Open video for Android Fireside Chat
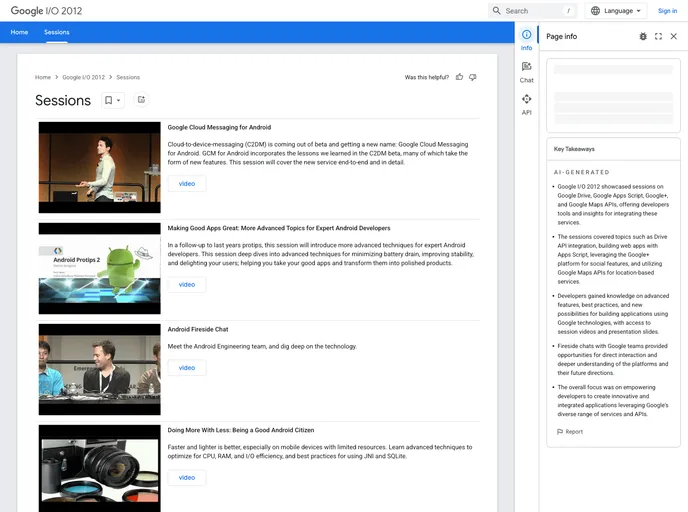The image size is (688, 512). click(186, 368)
